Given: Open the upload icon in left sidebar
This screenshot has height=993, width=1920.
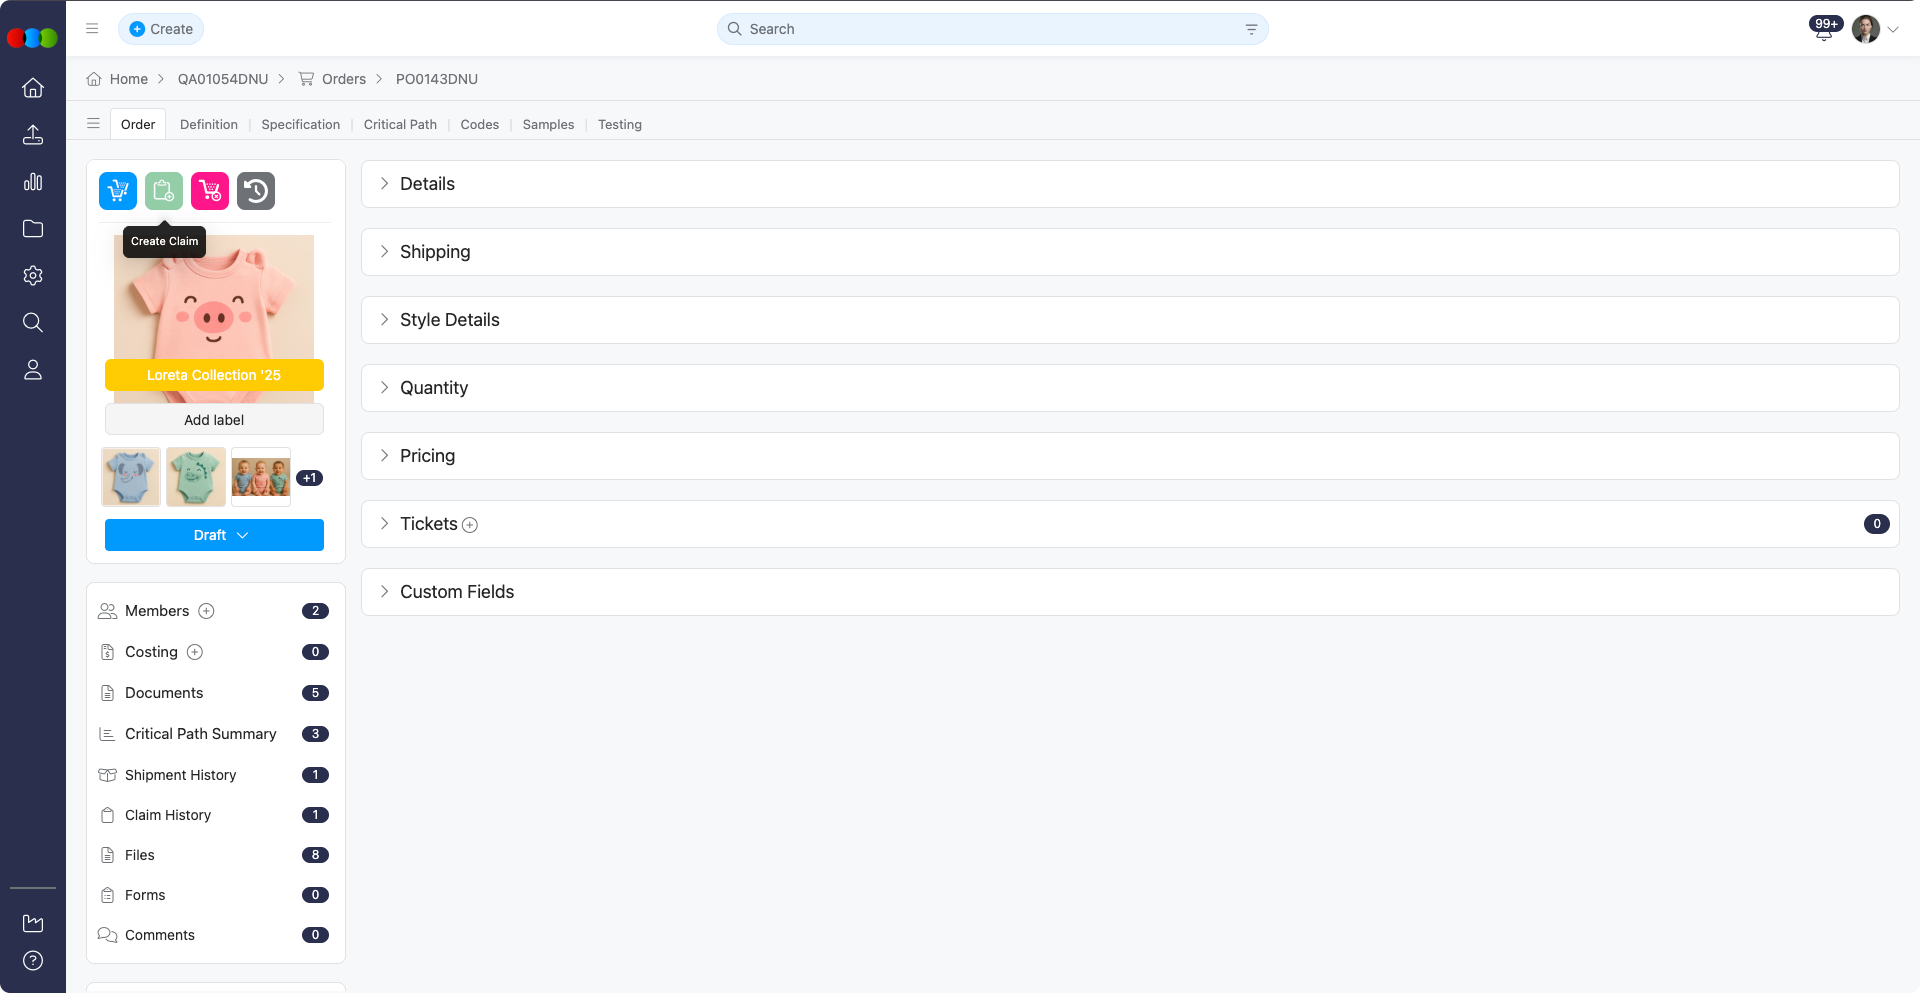Looking at the screenshot, I should (x=33, y=135).
